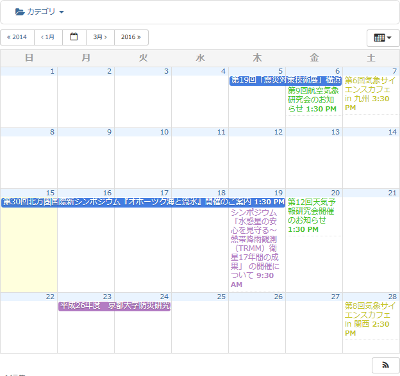Select day 21 in the calendar
This screenshot has height=376, width=400.
(392, 193)
